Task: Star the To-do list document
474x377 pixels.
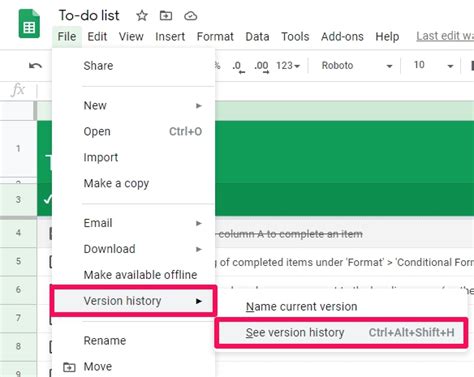Action: pyautogui.click(x=142, y=15)
